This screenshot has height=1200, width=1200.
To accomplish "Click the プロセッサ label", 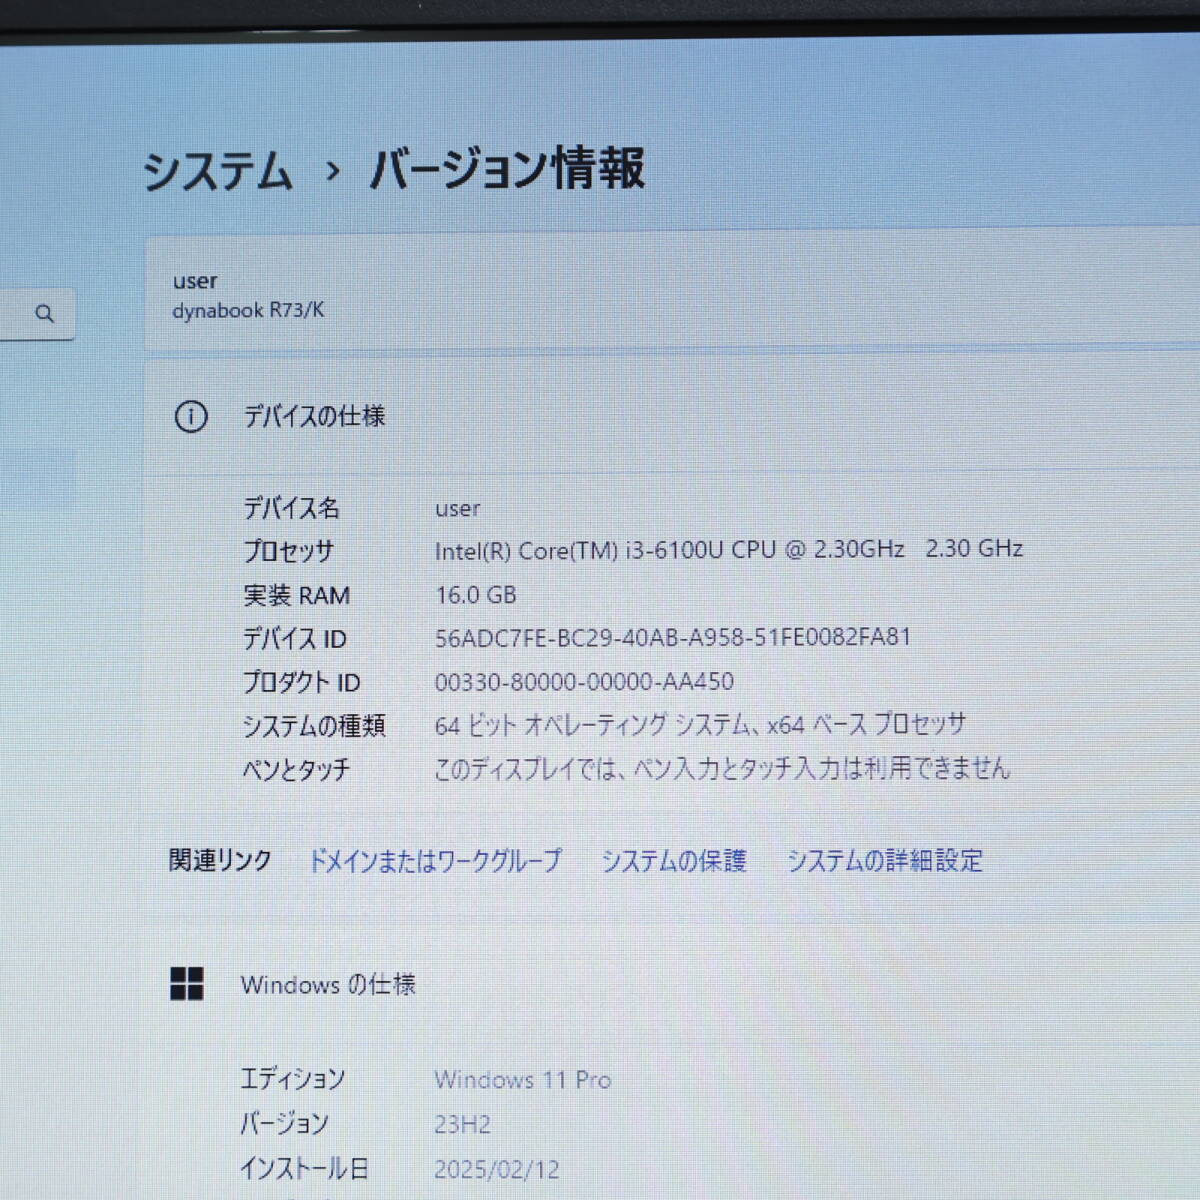I will point(289,551).
